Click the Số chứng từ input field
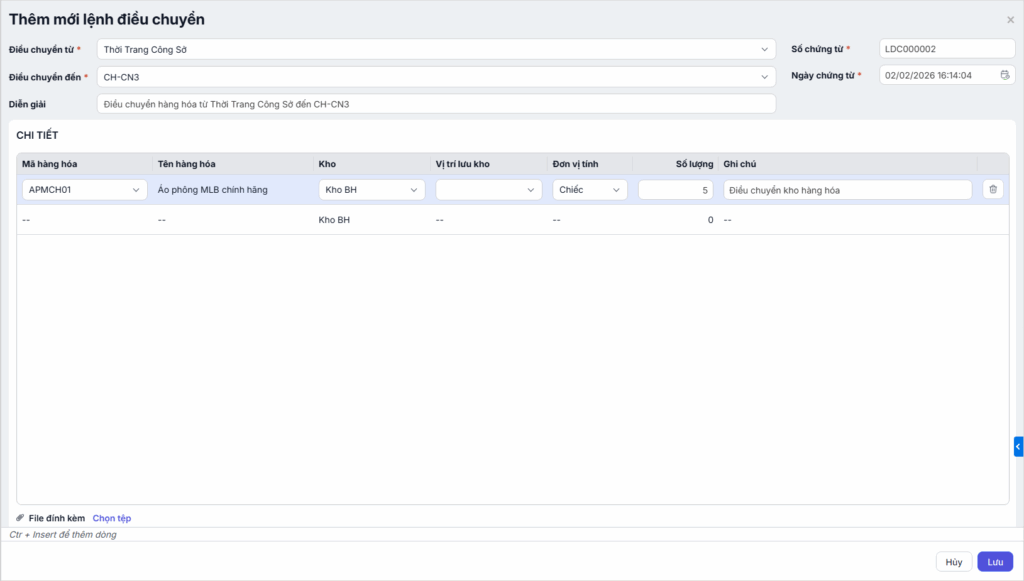The image size is (1024, 581). pyautogui.click(x=946, y=49)
